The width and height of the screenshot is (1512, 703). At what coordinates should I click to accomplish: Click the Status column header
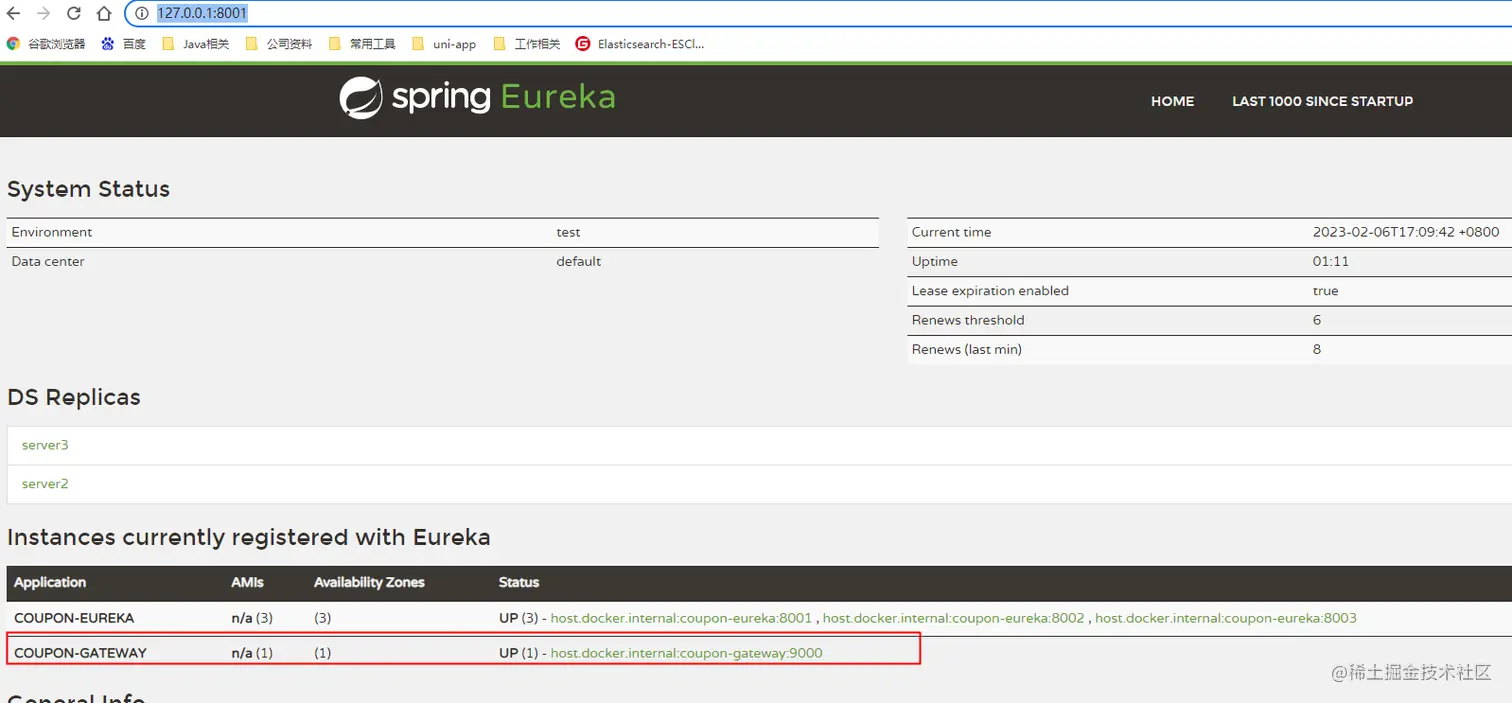tap(519, 582)
